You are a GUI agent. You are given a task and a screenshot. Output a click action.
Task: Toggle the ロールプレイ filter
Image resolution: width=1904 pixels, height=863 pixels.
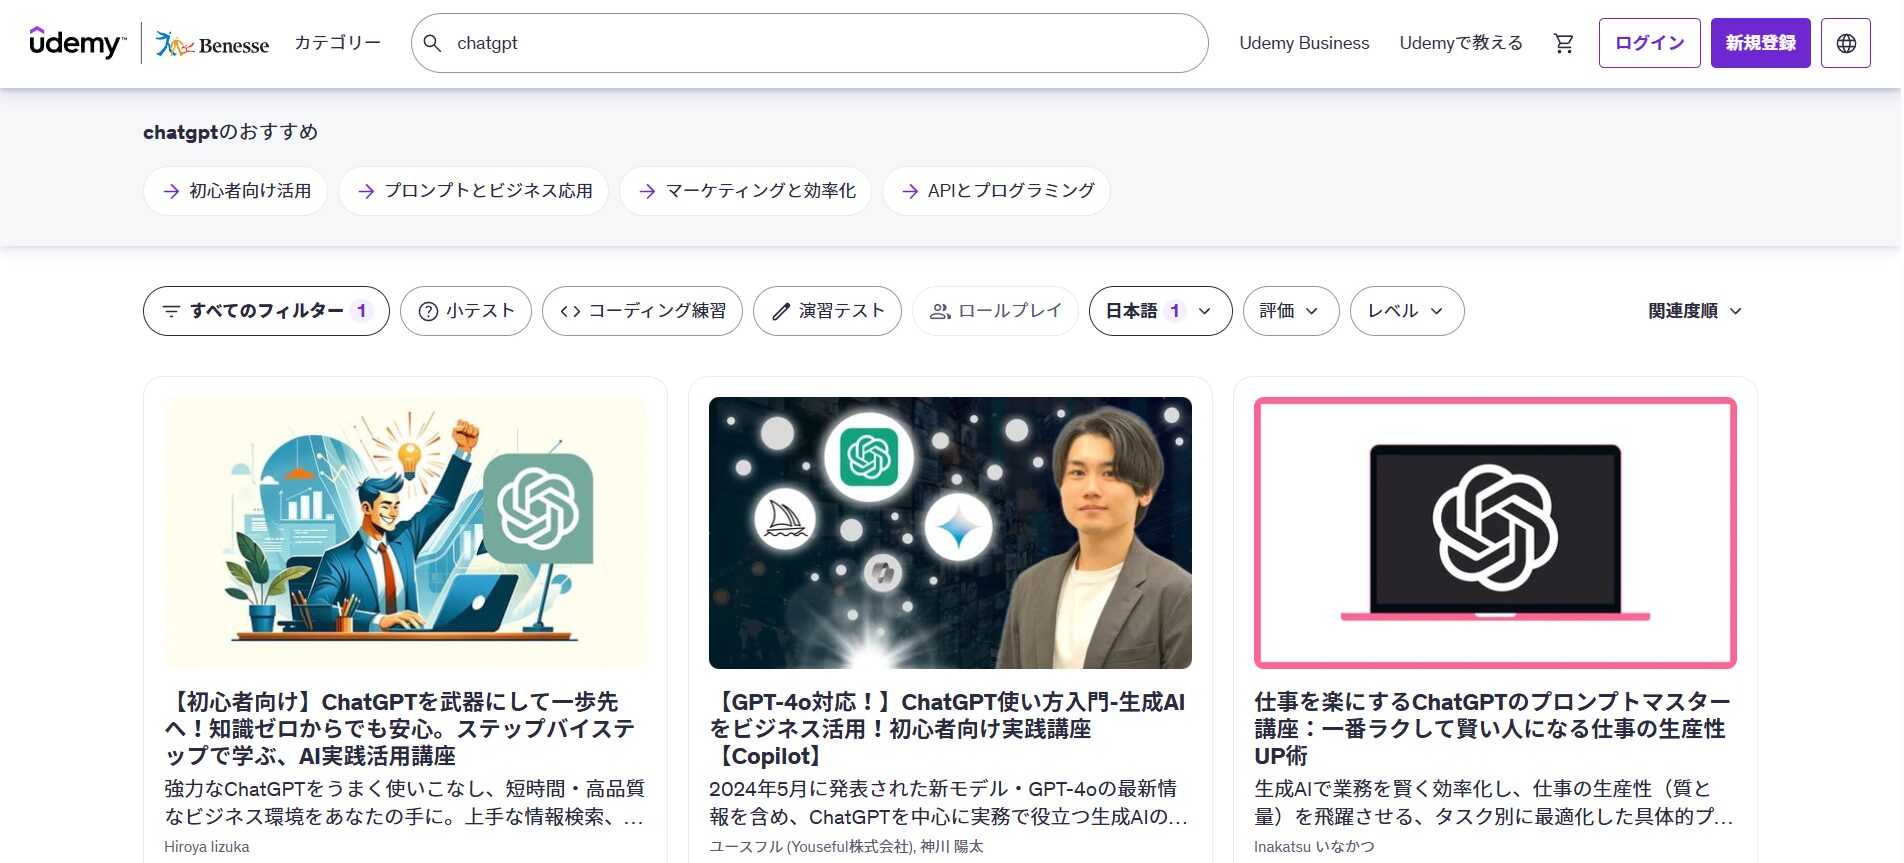(x=995, y=311)
